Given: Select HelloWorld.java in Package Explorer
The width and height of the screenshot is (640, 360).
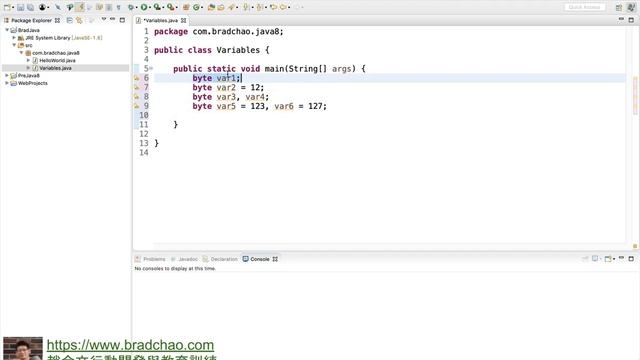Looking at the screenshot, I should [57, 60].
